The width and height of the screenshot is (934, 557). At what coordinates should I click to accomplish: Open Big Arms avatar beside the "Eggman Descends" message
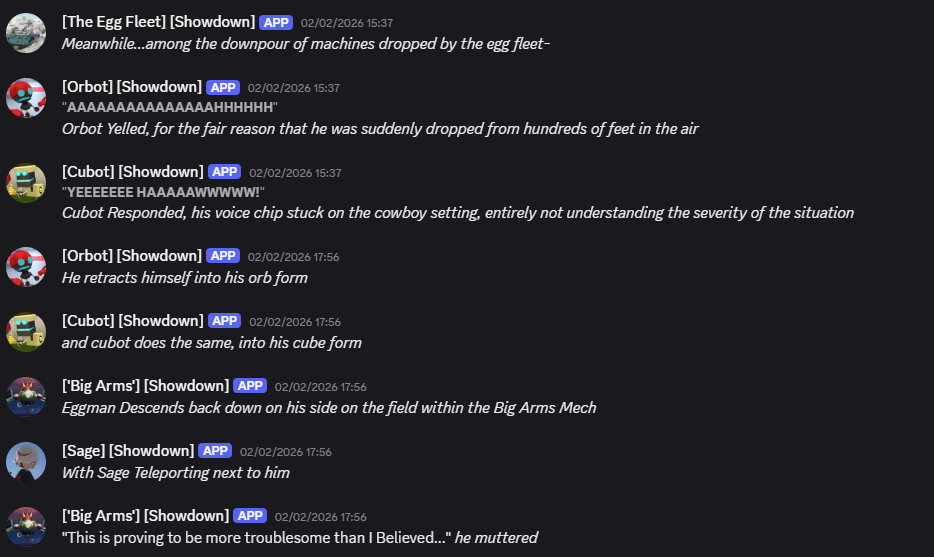click(x=26, y=397)
